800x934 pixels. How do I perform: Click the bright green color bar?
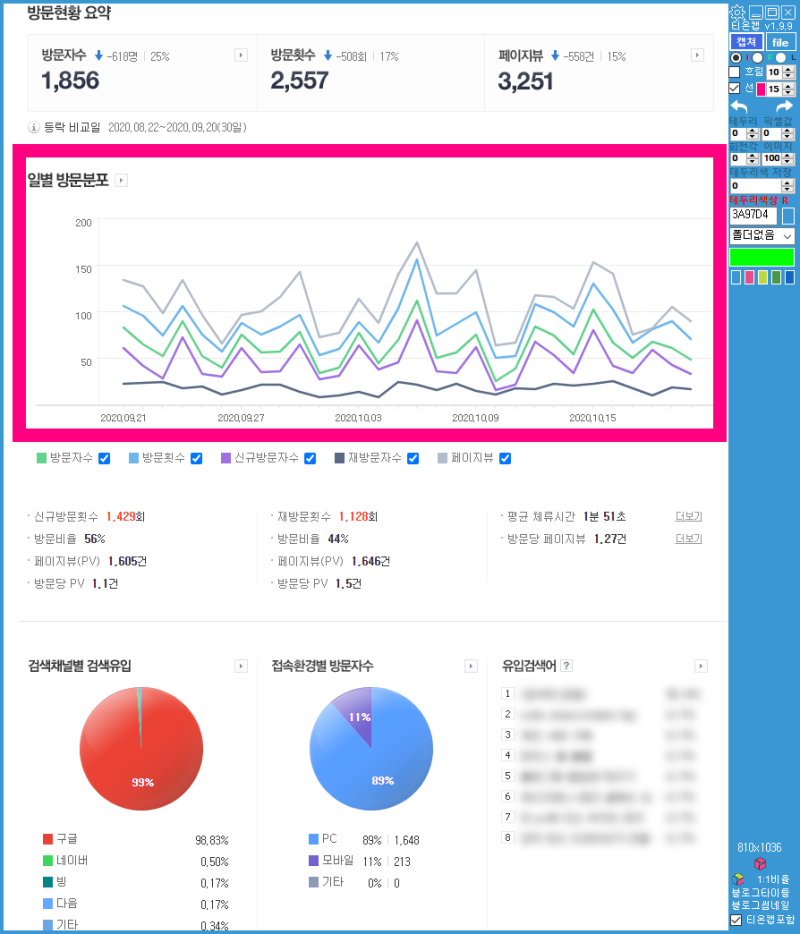(x=762, y=257)
